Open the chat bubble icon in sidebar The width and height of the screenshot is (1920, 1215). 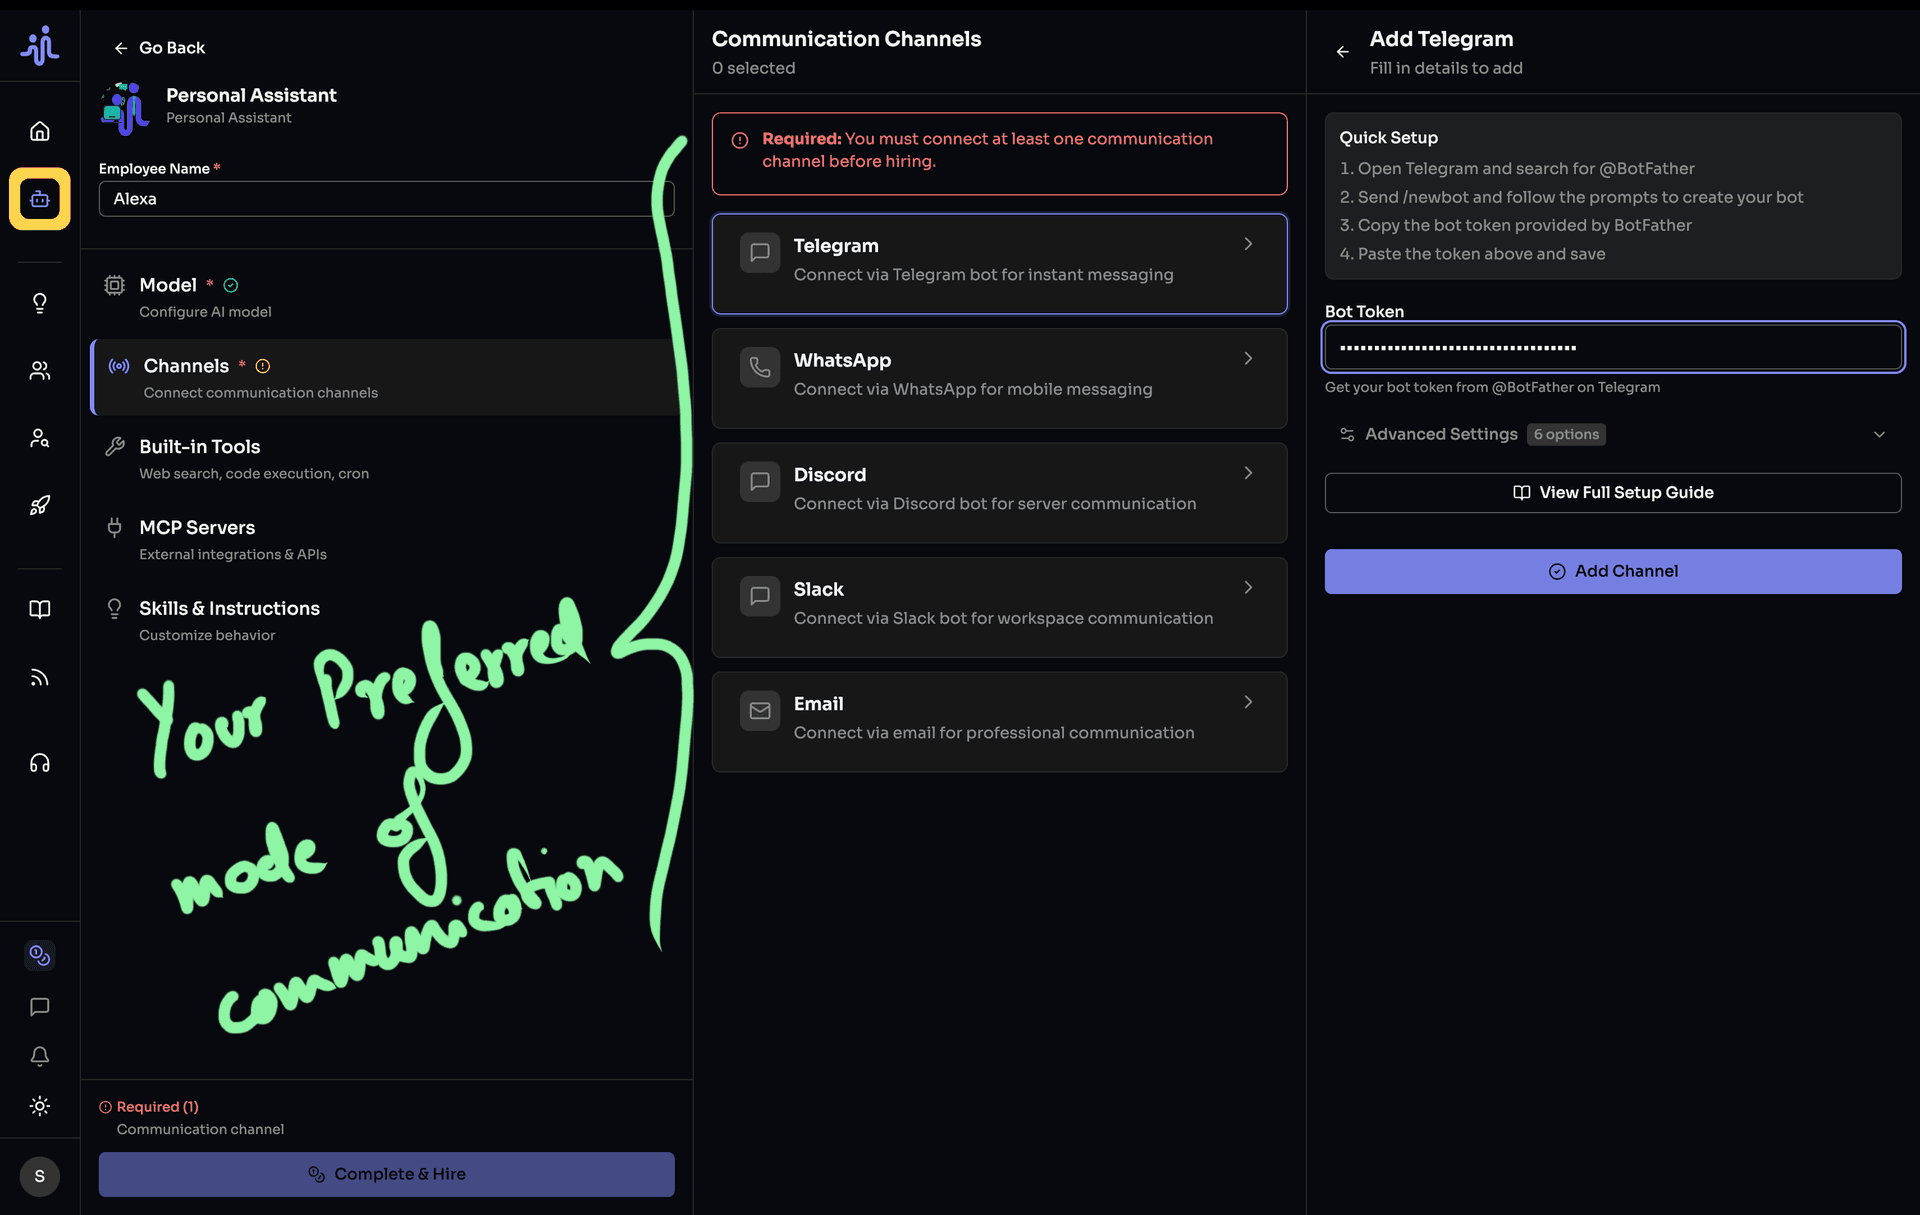[x=40, y=1007]
